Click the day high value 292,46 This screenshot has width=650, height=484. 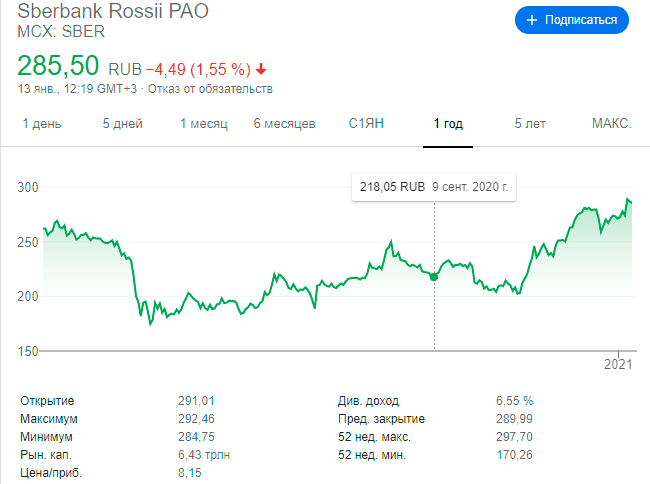tap(196, 419)
